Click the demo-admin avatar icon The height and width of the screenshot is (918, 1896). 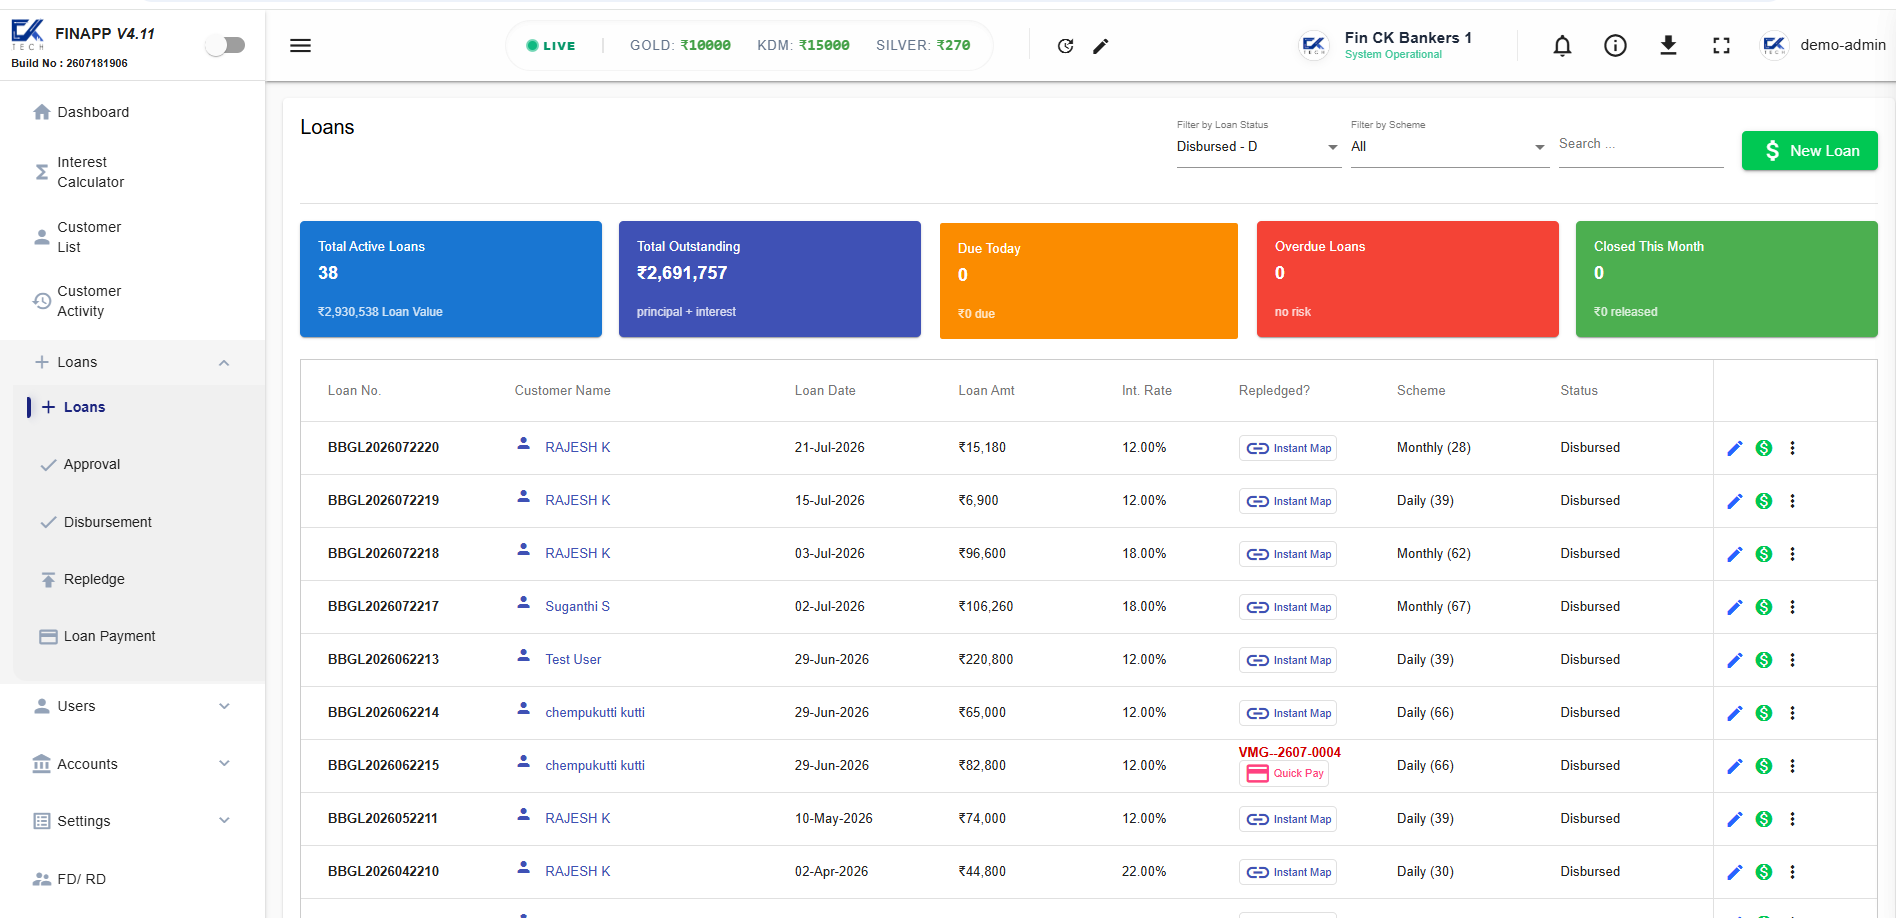tap(1774, 45)
